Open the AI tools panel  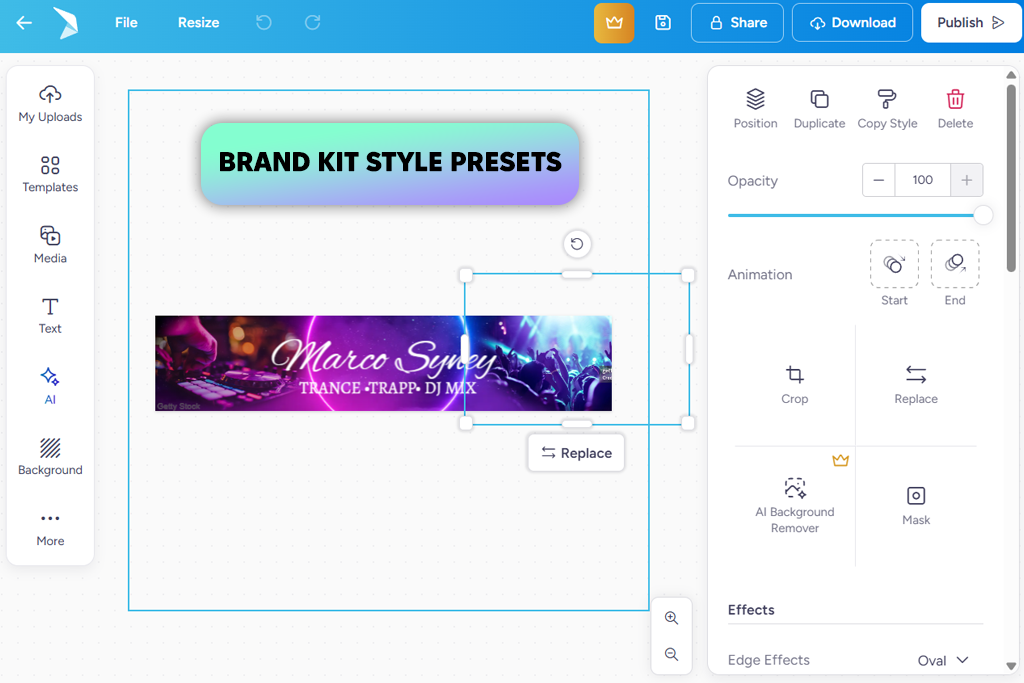pyautogui.click(x=50, y=387)
